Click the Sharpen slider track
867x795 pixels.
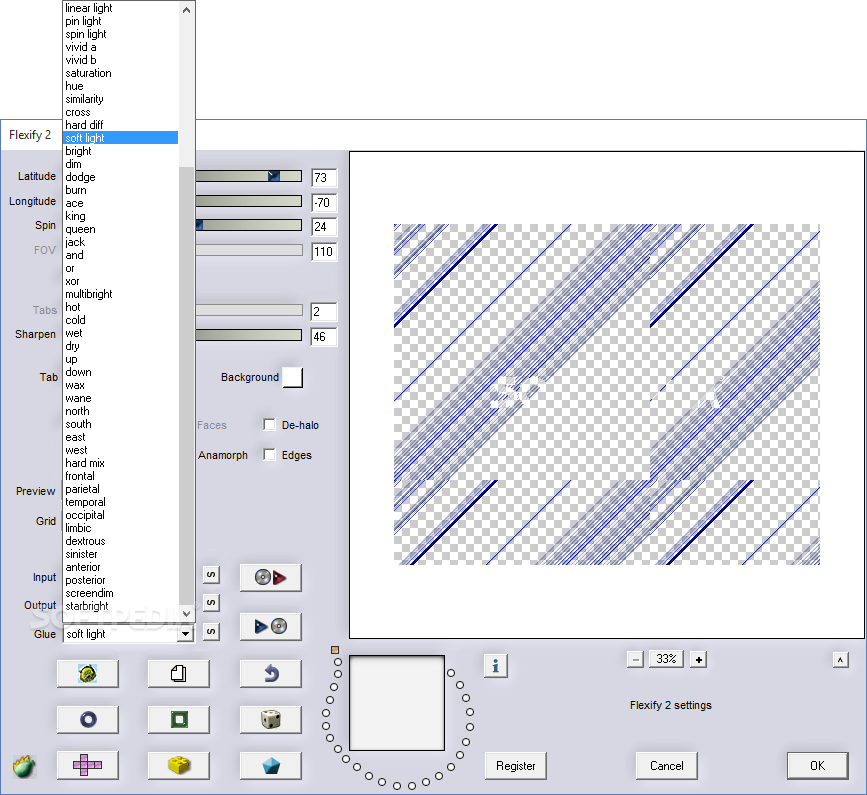click(249, 335)
